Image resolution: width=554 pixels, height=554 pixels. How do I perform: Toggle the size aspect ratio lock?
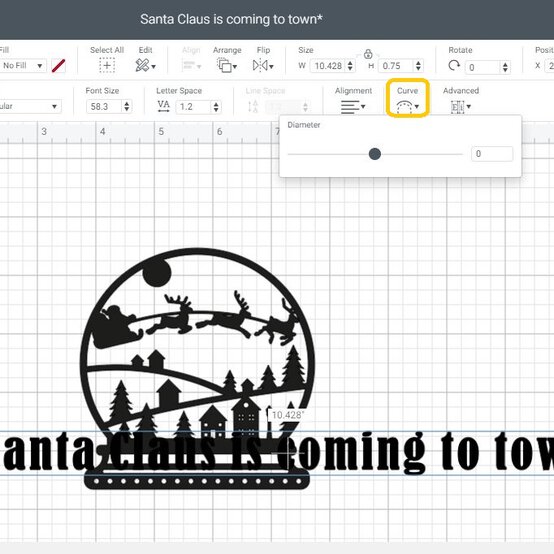click(x=368, y=54)
